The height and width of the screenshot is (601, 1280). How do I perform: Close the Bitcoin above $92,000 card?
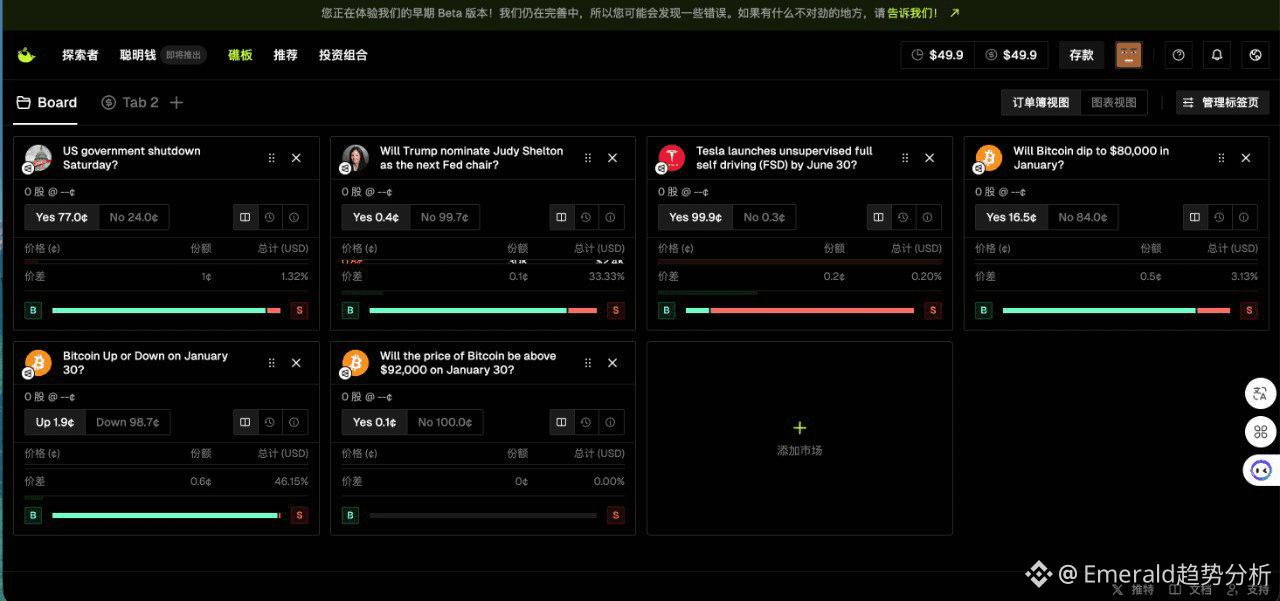(613, 363)
